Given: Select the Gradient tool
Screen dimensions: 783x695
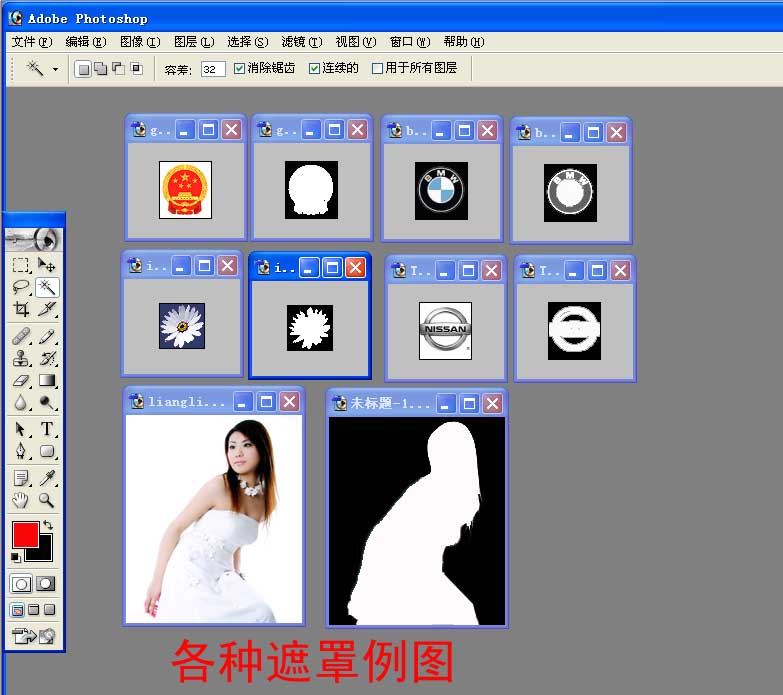Looking at the screenshot, I should 47,380.
